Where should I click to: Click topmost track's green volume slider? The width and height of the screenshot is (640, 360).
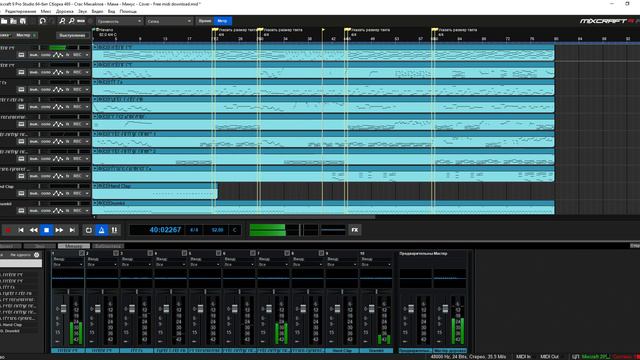pyautogui.click(x=58, y=47)
